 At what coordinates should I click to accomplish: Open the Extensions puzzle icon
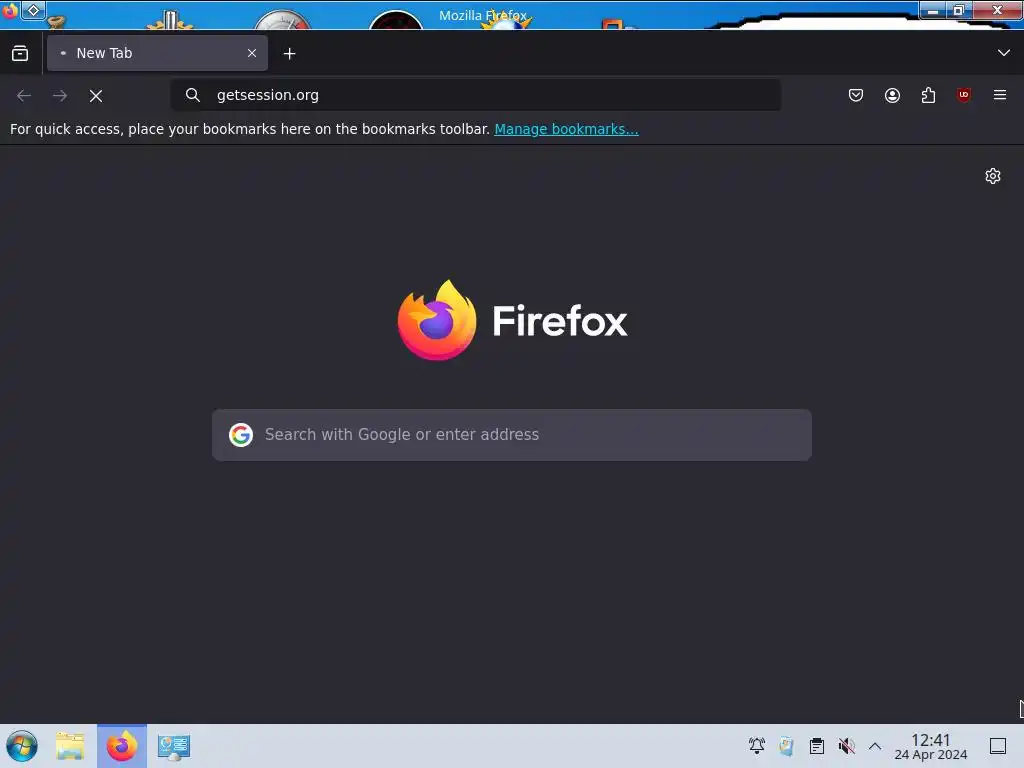pyautogui.click(x=928, y=95)
